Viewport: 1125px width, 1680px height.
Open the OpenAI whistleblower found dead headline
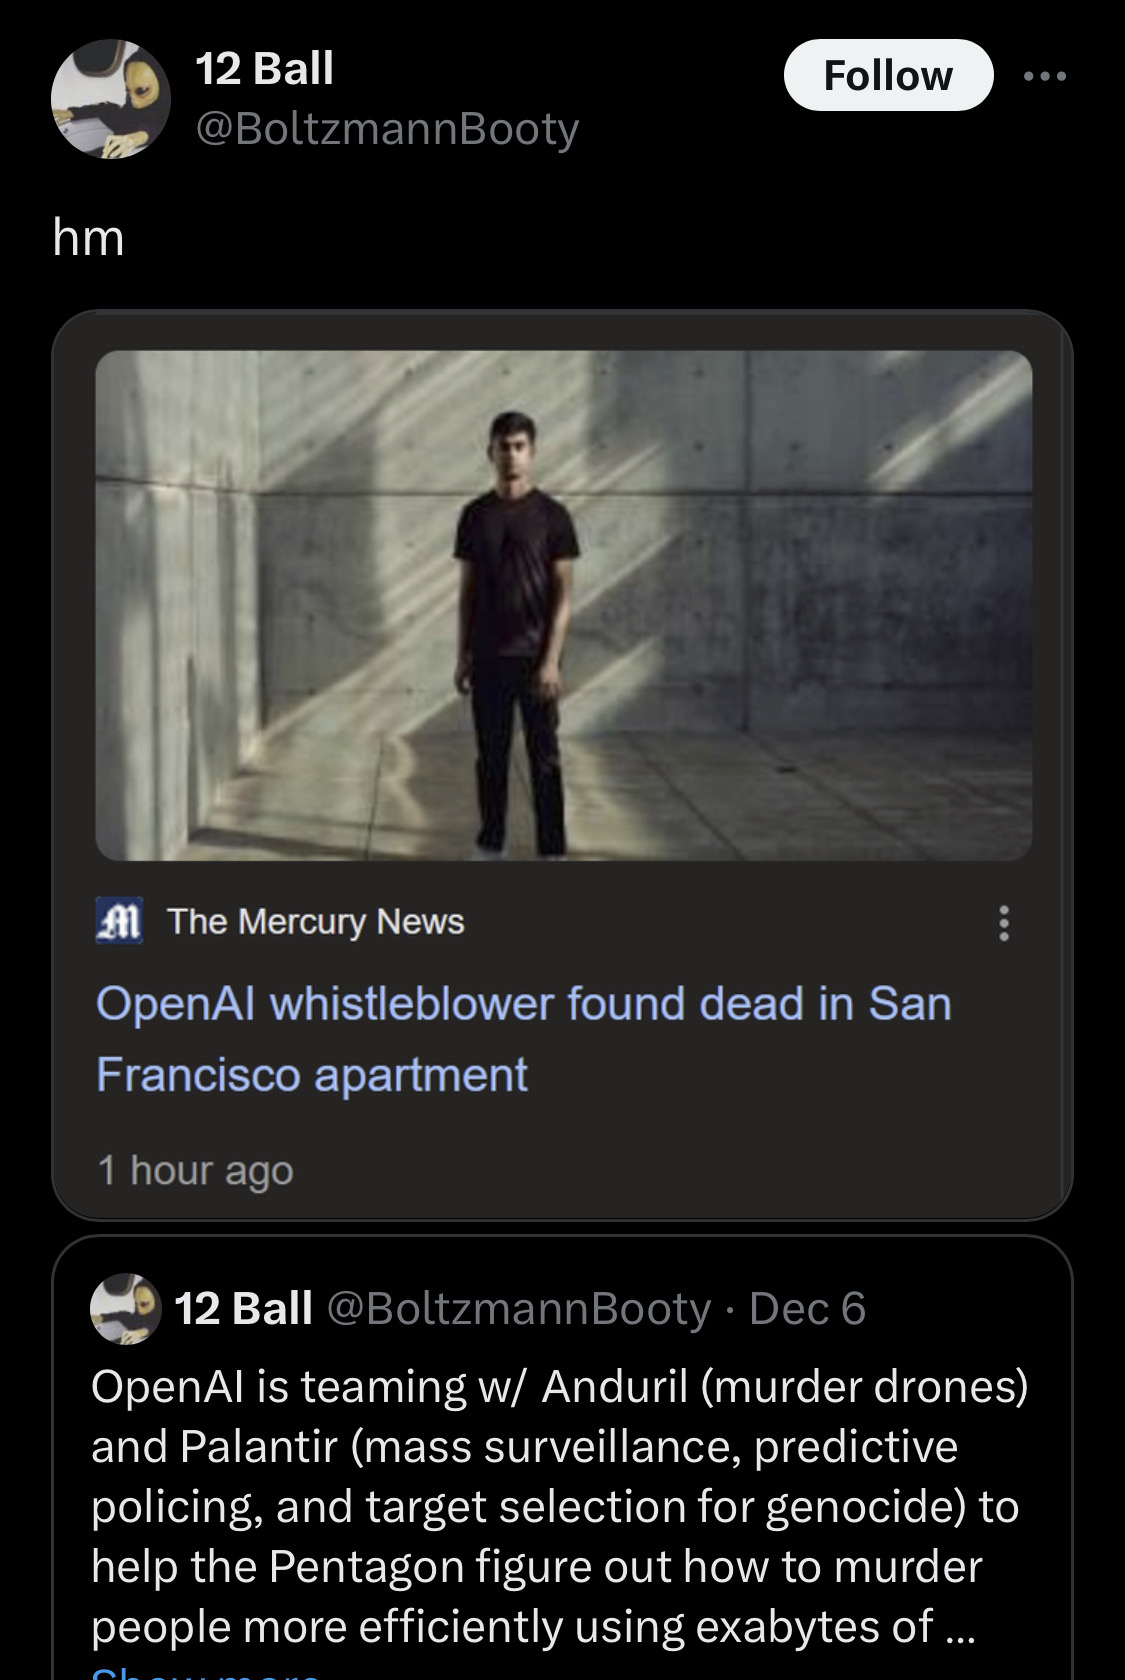pos(523,1038)
